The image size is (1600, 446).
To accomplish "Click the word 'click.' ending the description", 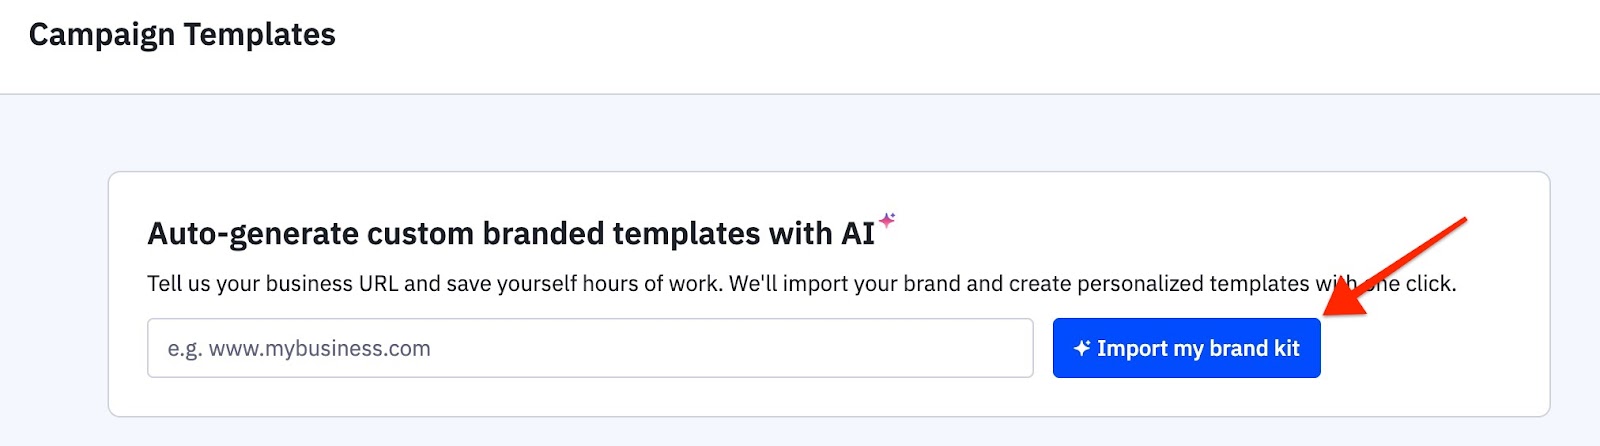I will 1431,284.
